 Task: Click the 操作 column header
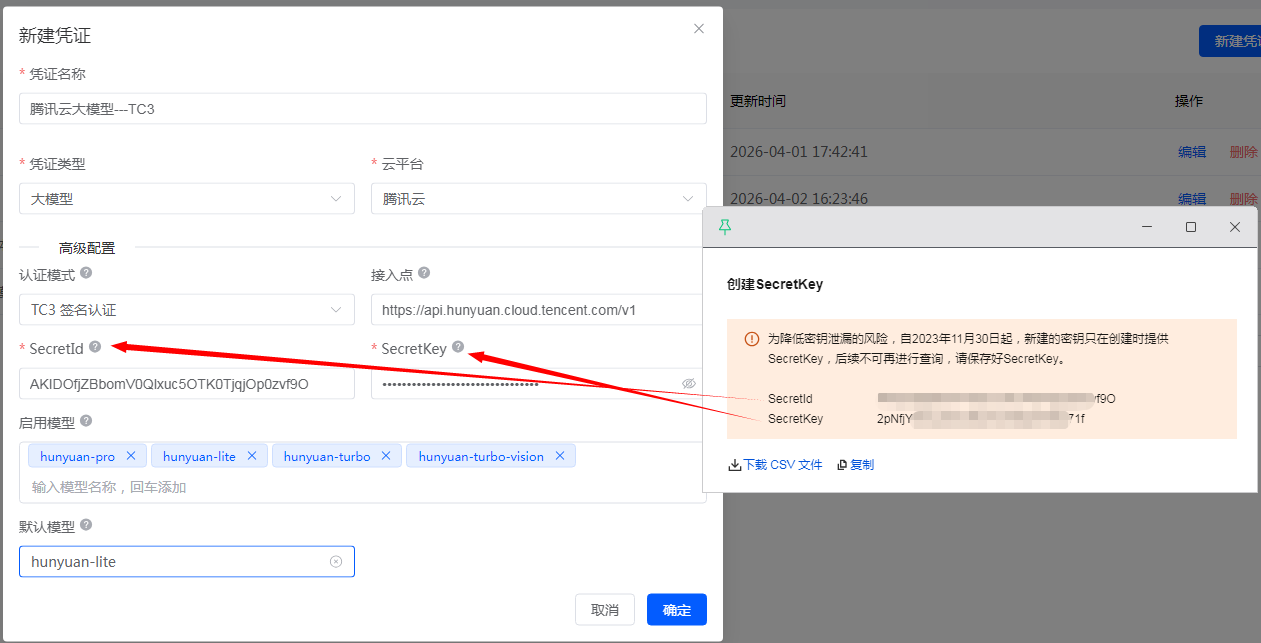click(x=1189, y=101)
